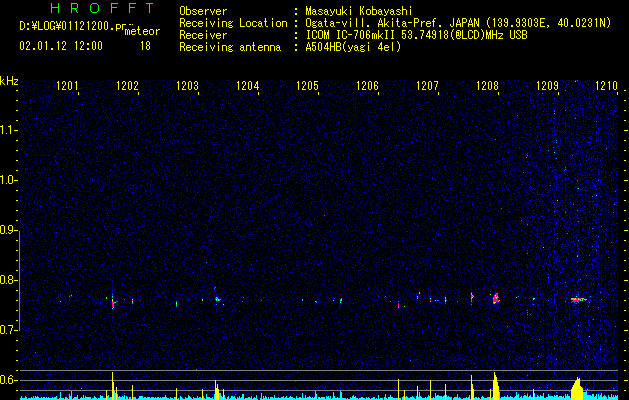This screenshot has width=629, height=400.
Task: Select location text Ogata-vill. Akita-Pref. JAPAN
Action: [x=391, y=23]
